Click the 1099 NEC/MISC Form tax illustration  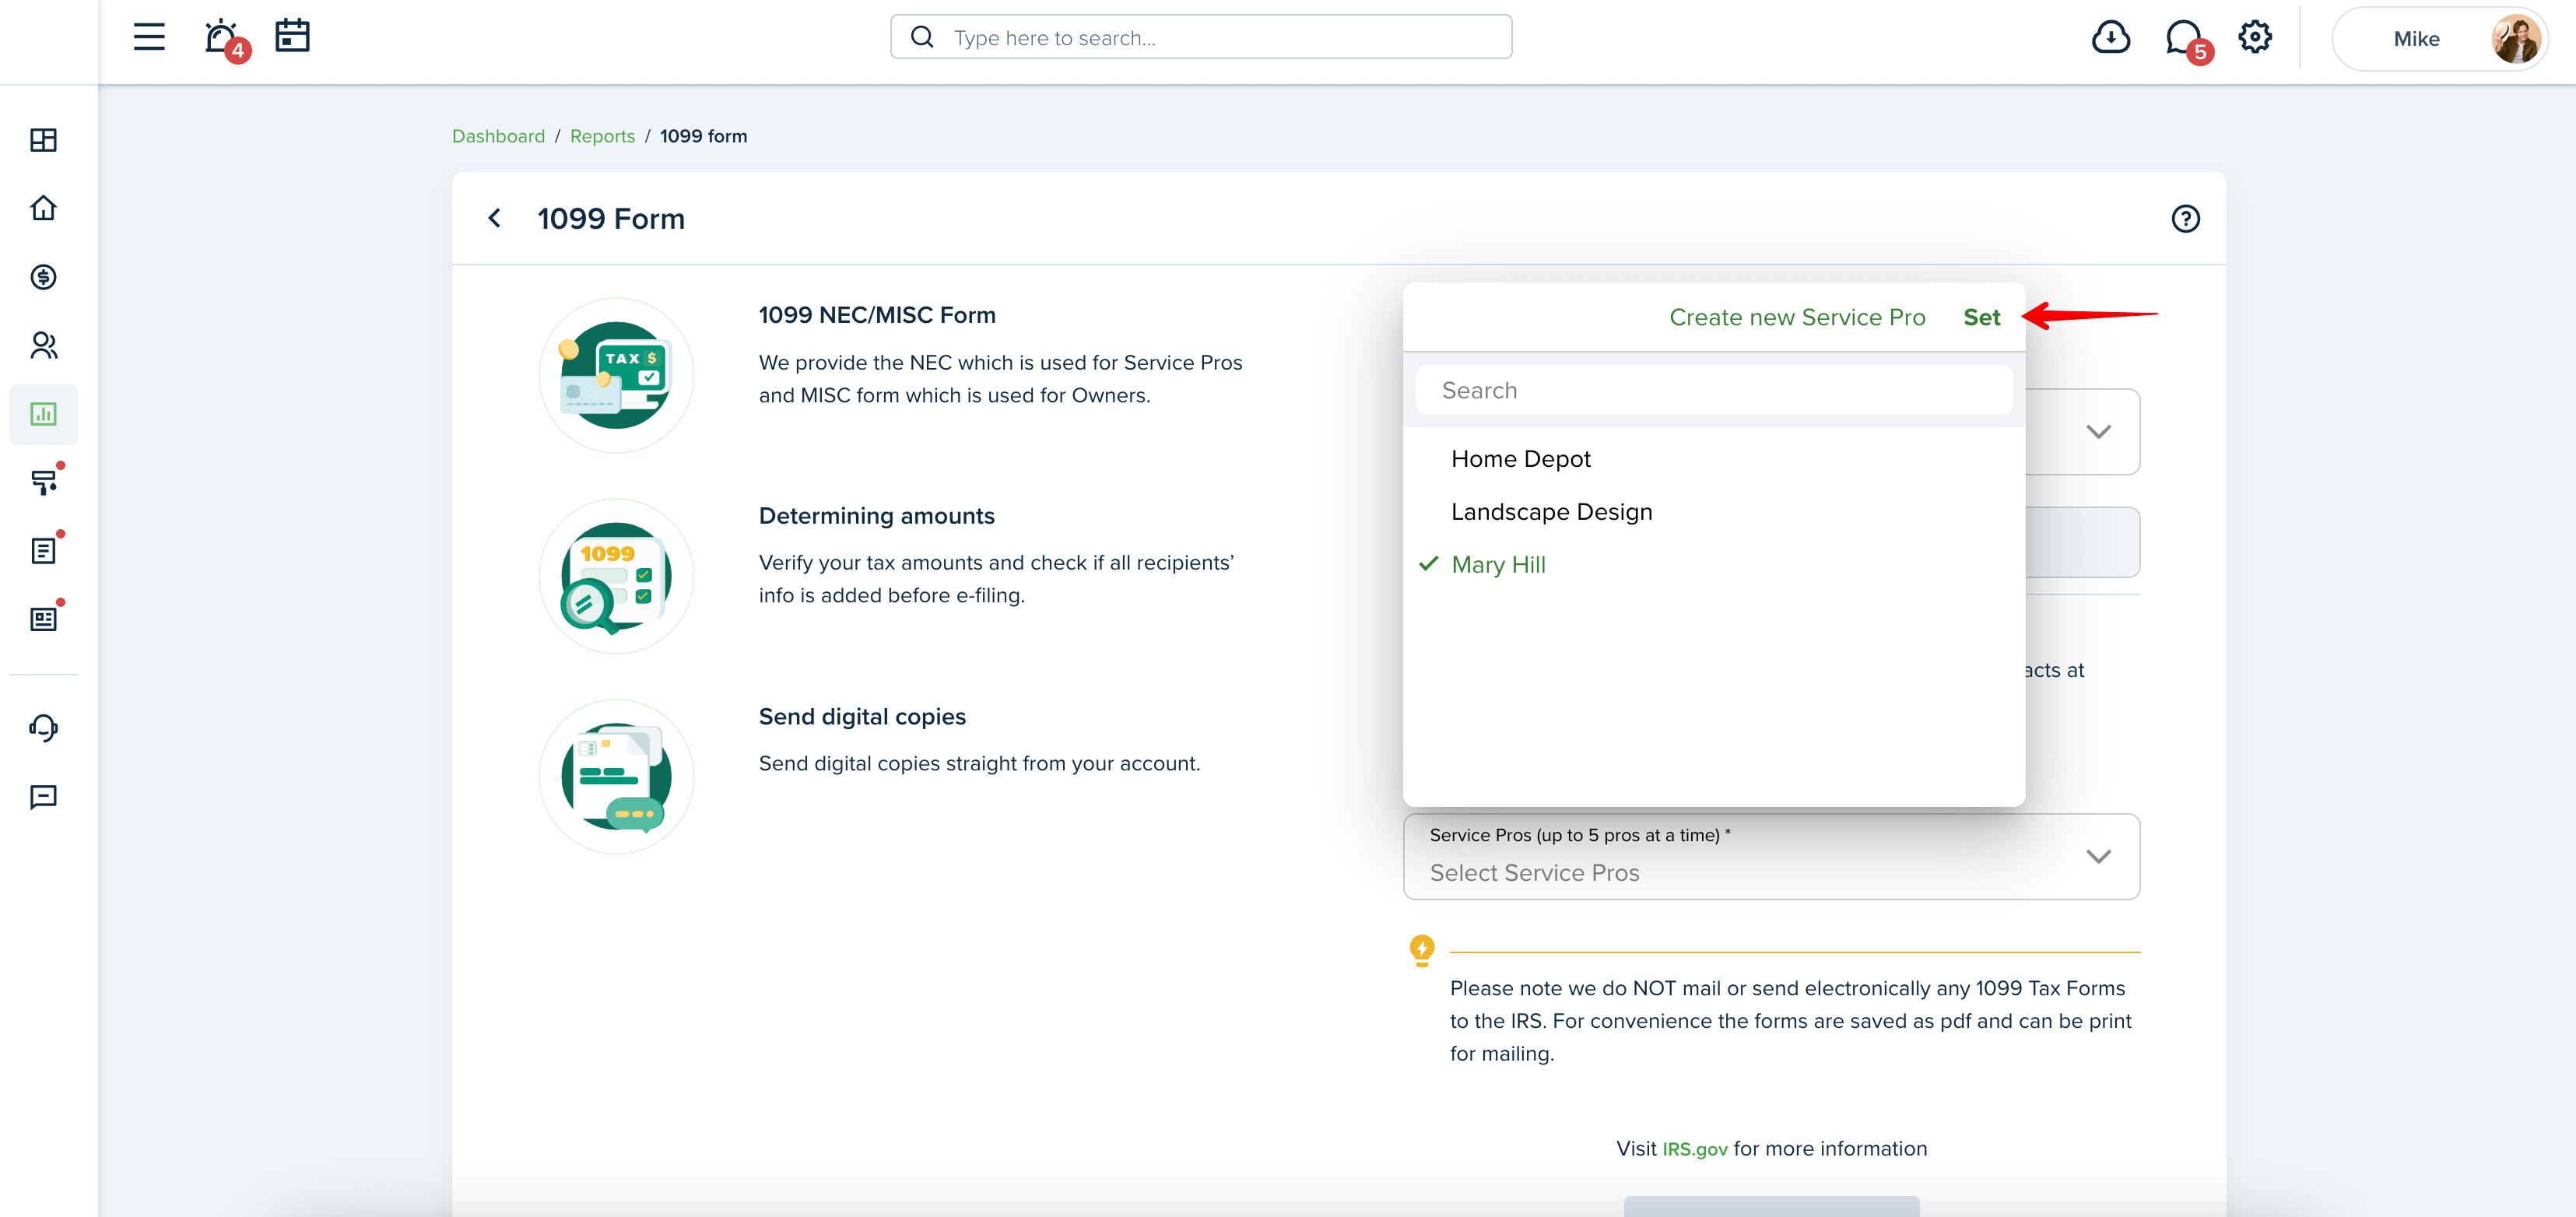616,375
